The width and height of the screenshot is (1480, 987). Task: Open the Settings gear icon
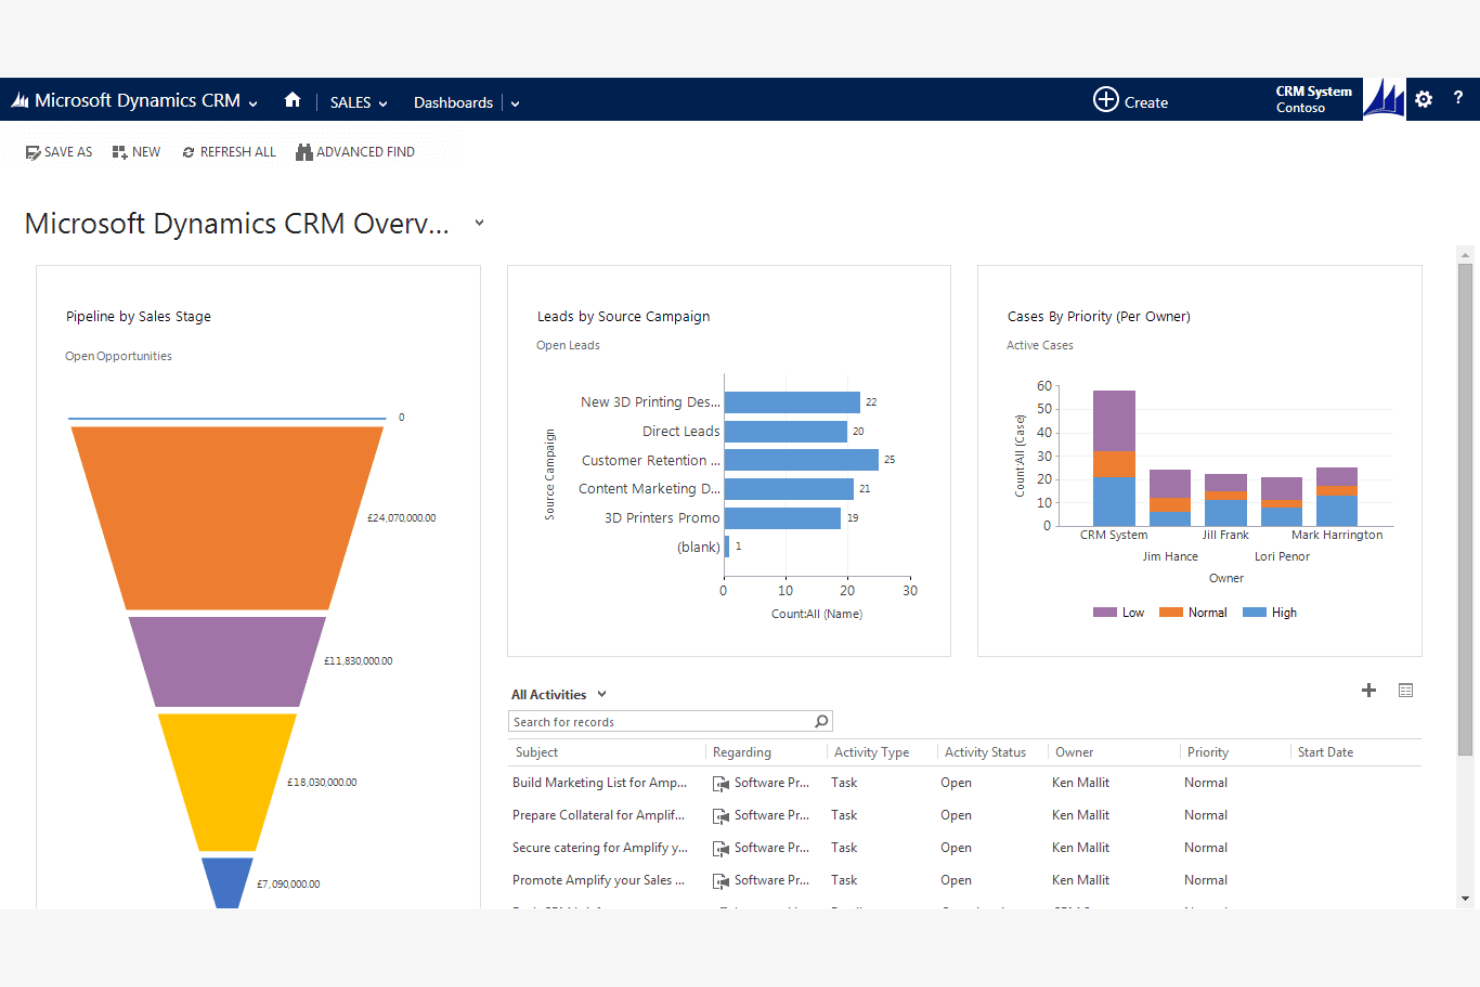pos(1423,99)
